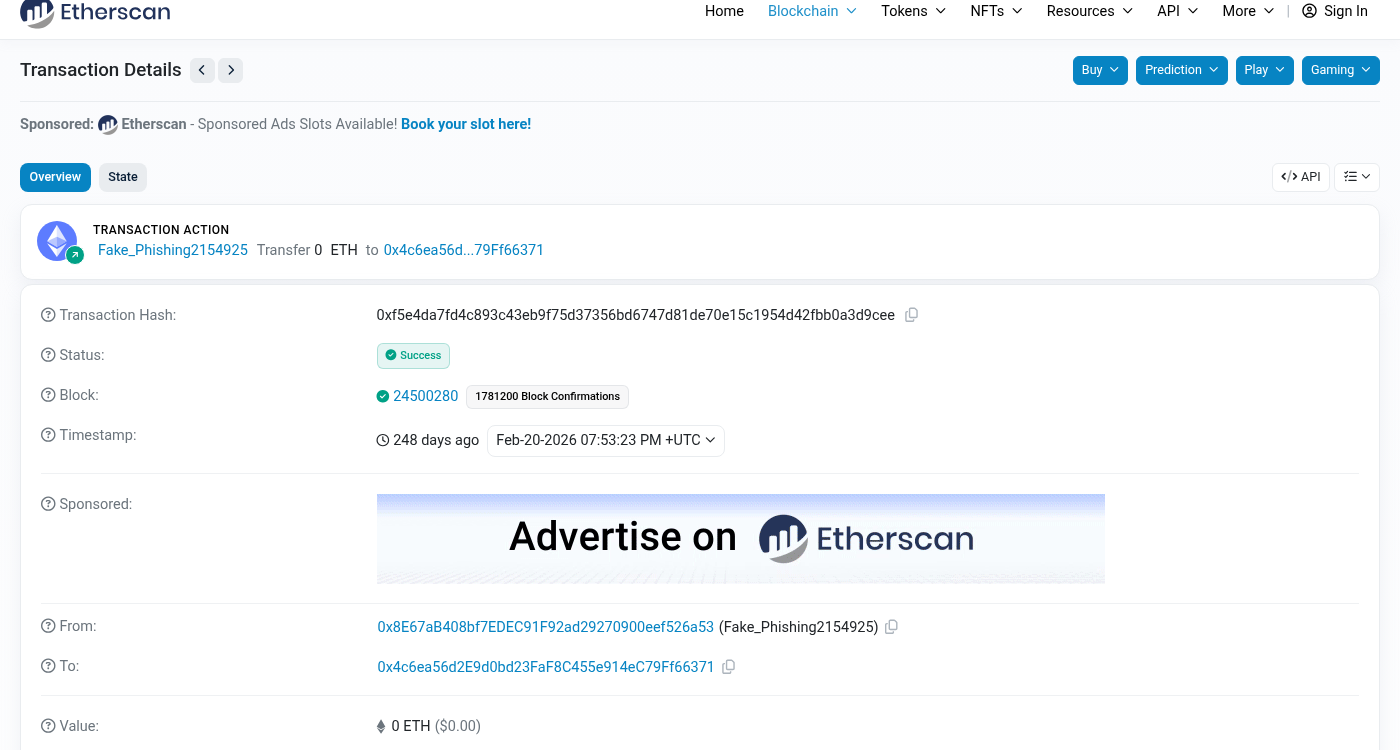Open the Play dropdown
Viewport: 1400px width, 750px height.
coord(1265,70)
